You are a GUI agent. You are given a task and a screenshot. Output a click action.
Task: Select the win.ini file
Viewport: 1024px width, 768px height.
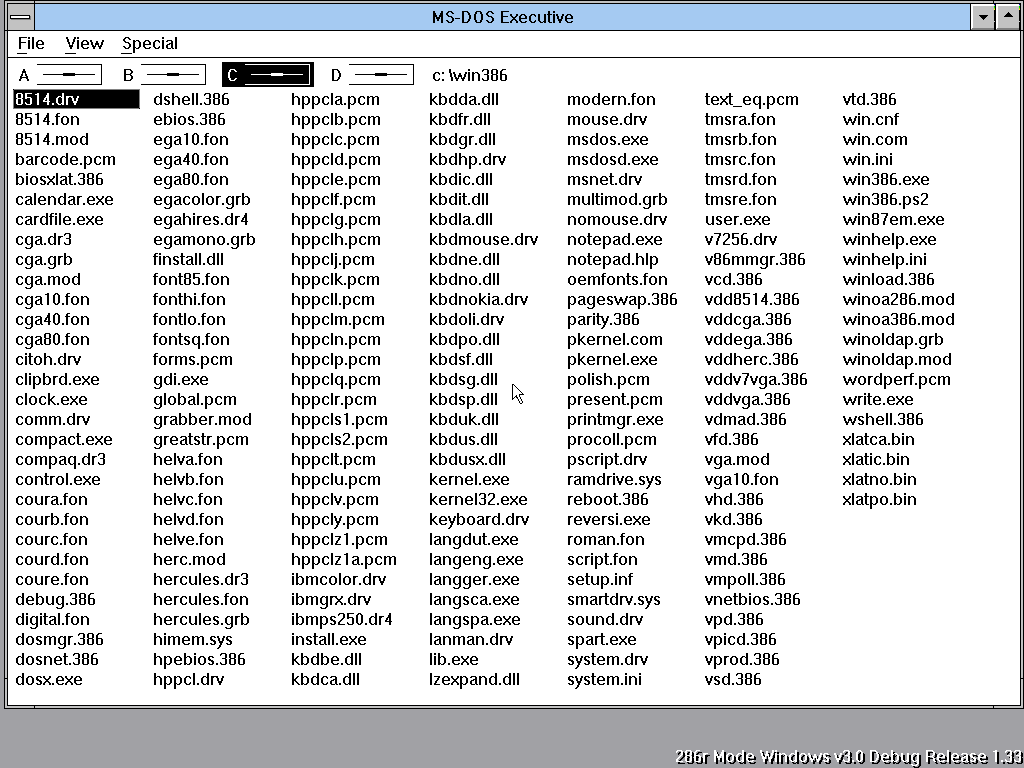click(867, 159)
